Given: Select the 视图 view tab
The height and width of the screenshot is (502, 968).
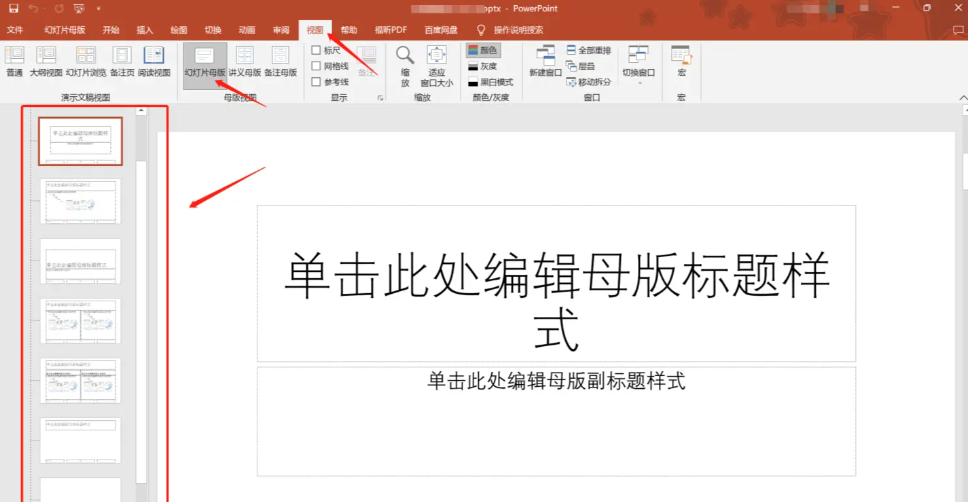Looking at the screenshot, I should pyautogui.click(x=315, y=30).
